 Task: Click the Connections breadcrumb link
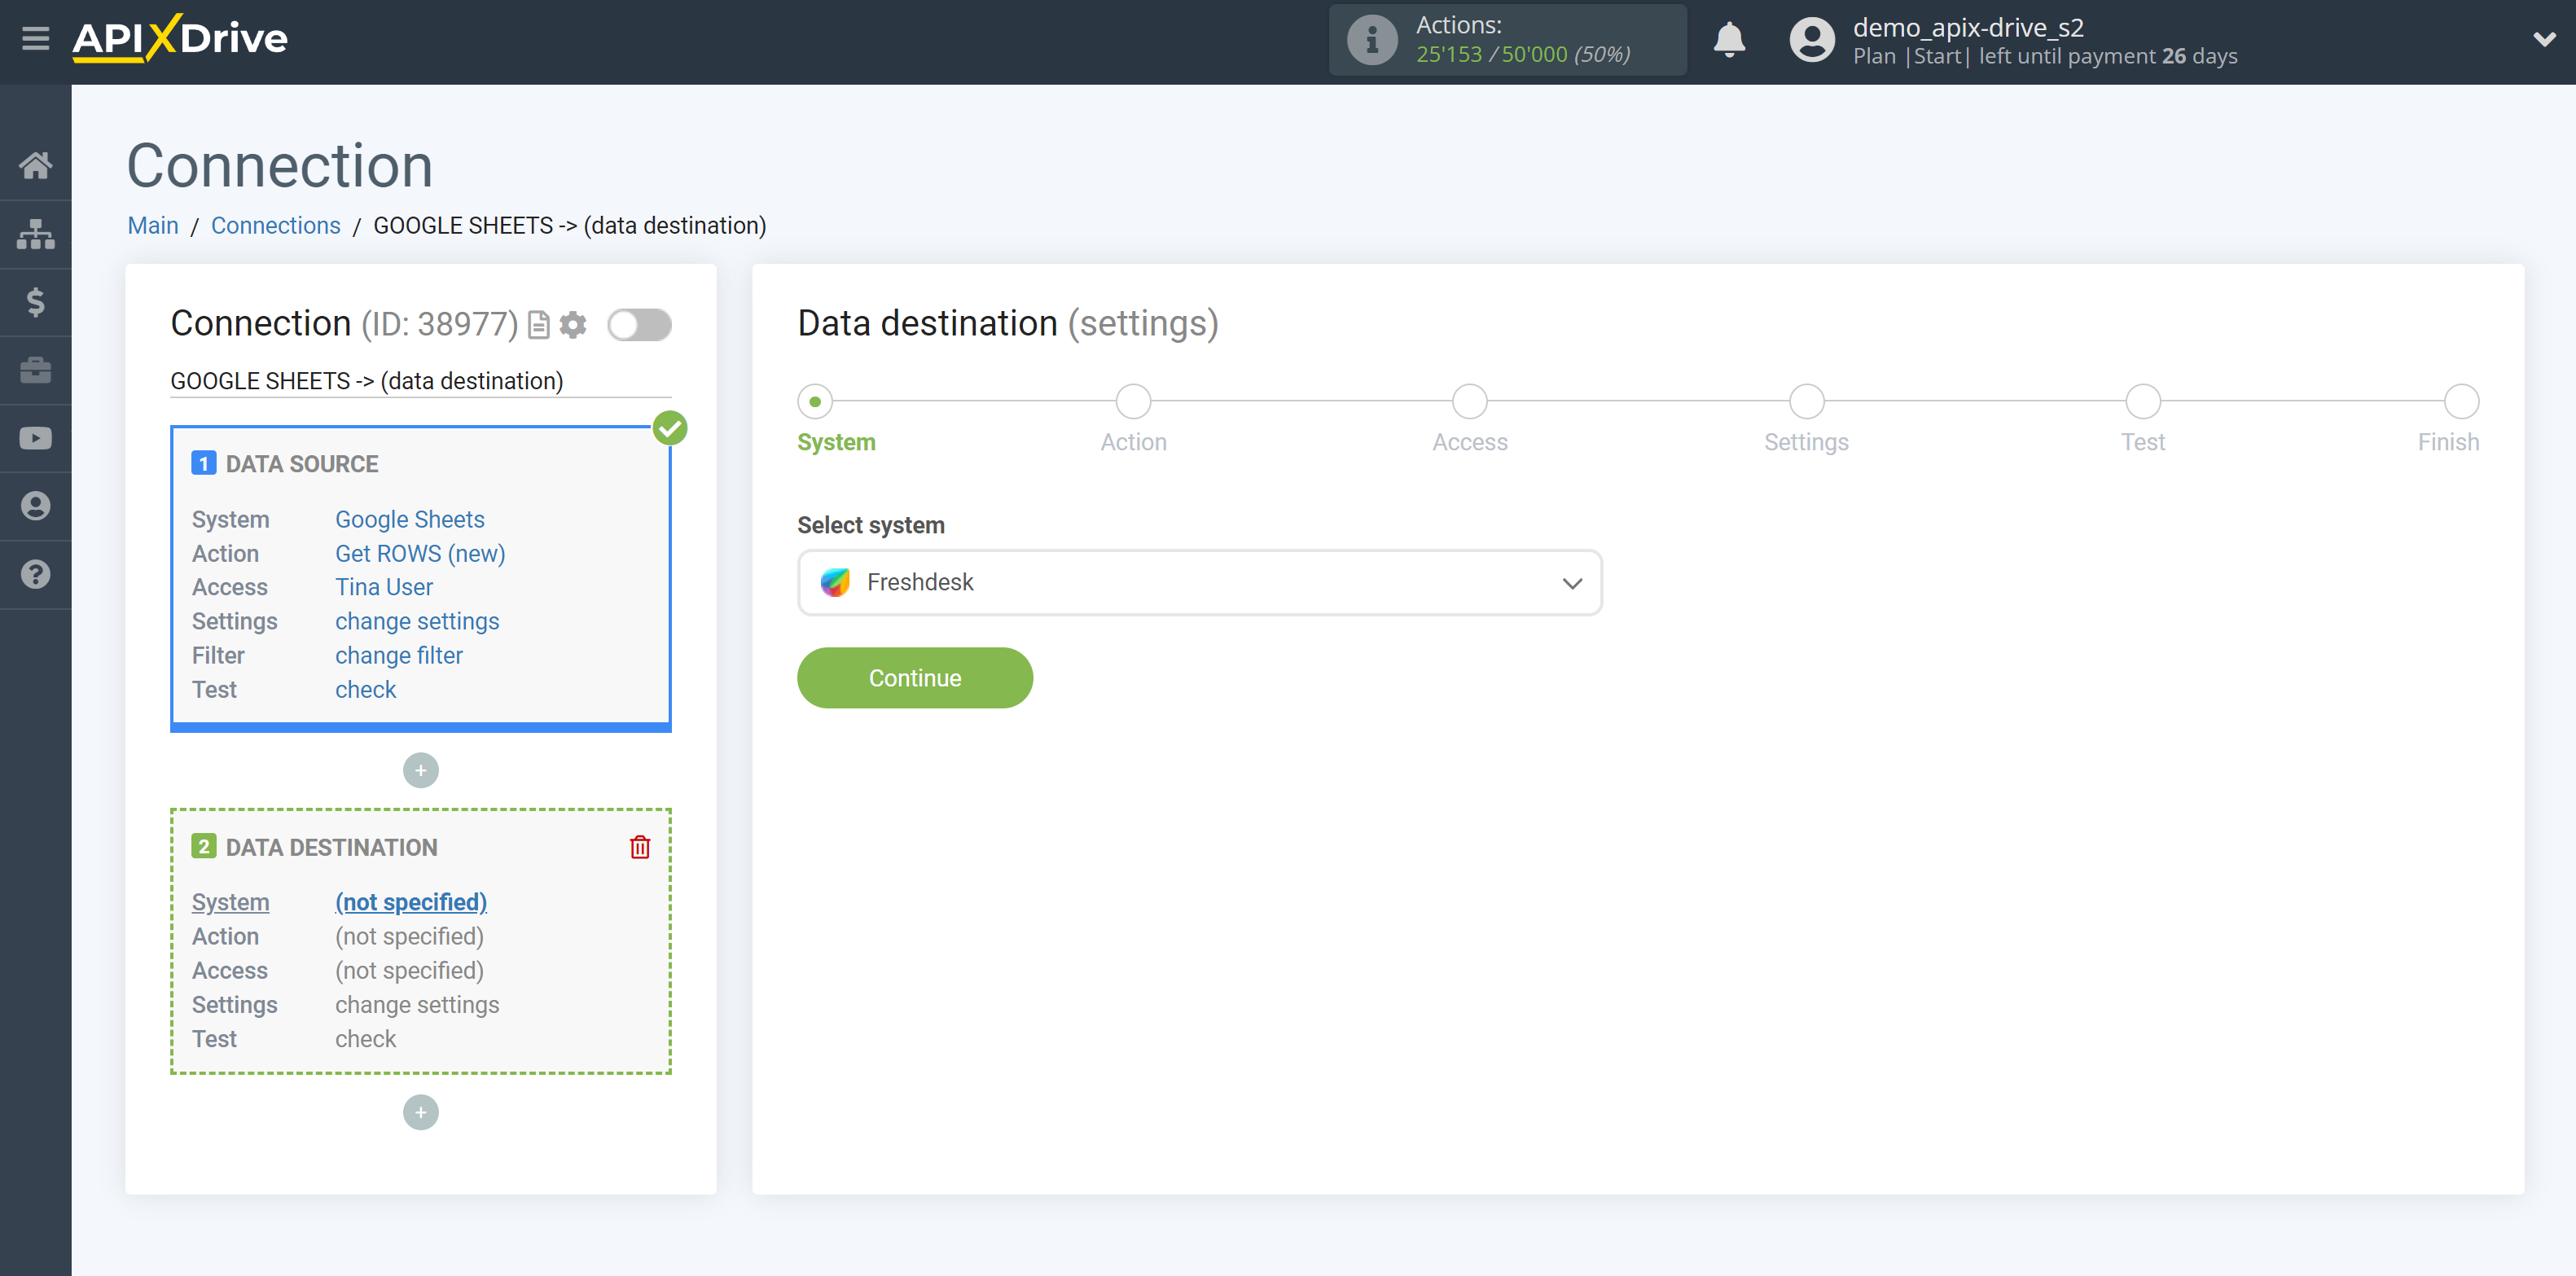(274, 225)
